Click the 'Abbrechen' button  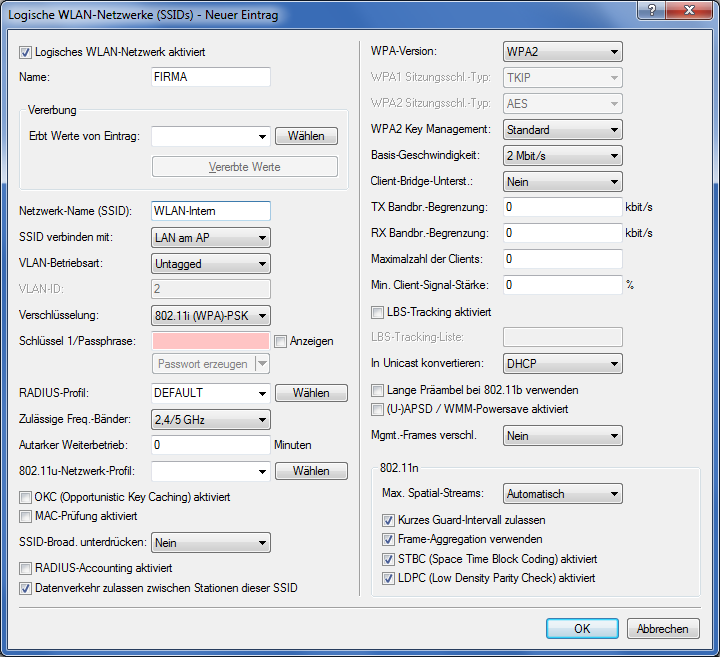[662, 628]
